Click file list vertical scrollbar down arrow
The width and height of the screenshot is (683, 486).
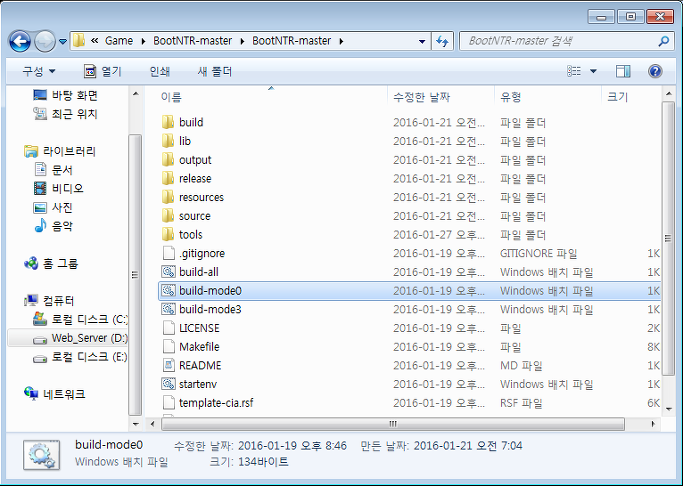(669, 409)
